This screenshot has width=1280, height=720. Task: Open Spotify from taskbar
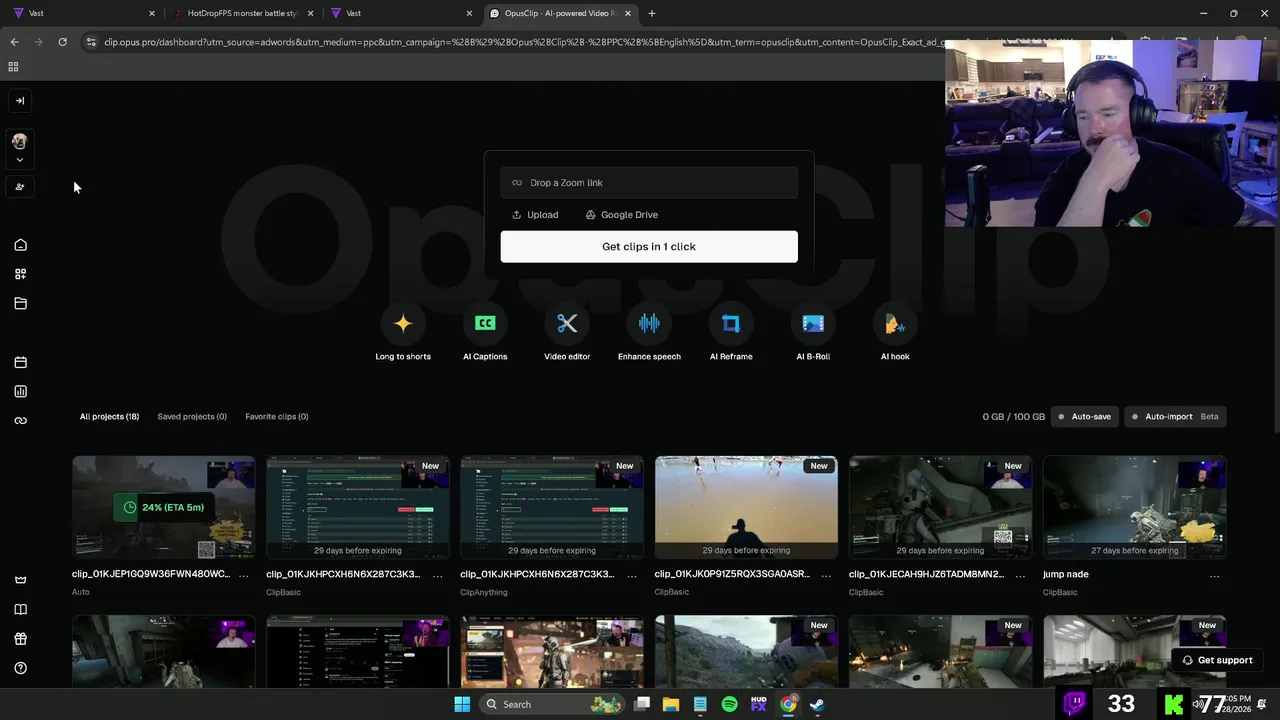pyautogui.click(x=729, y=704)
